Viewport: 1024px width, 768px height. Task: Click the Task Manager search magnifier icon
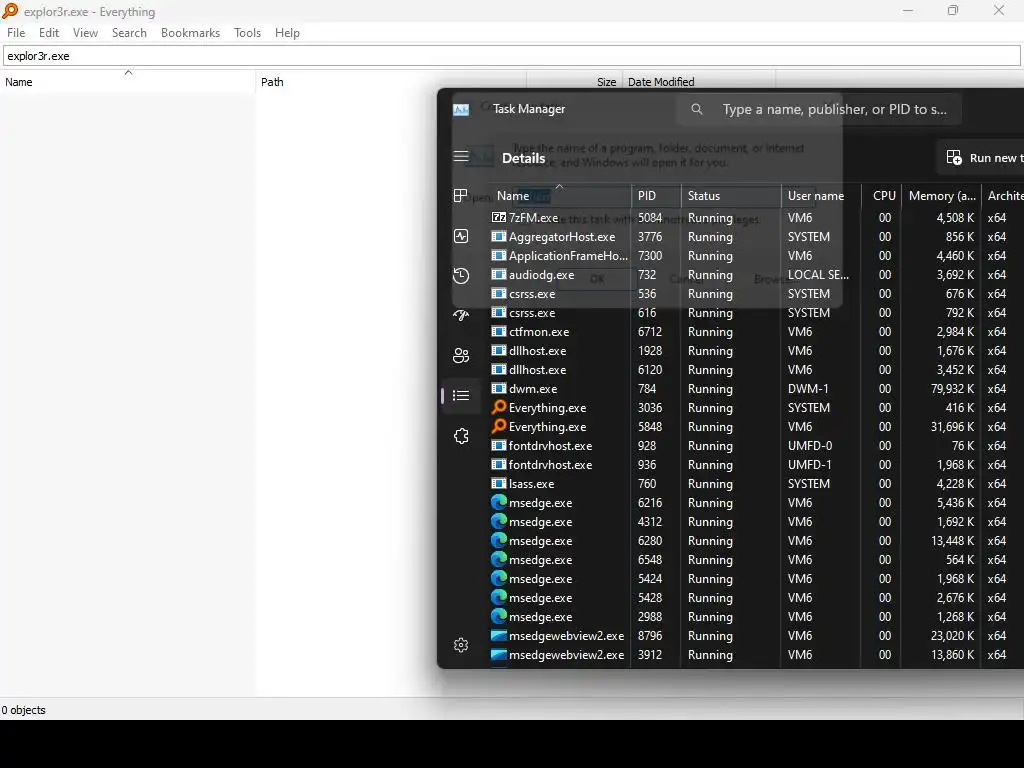697,109
